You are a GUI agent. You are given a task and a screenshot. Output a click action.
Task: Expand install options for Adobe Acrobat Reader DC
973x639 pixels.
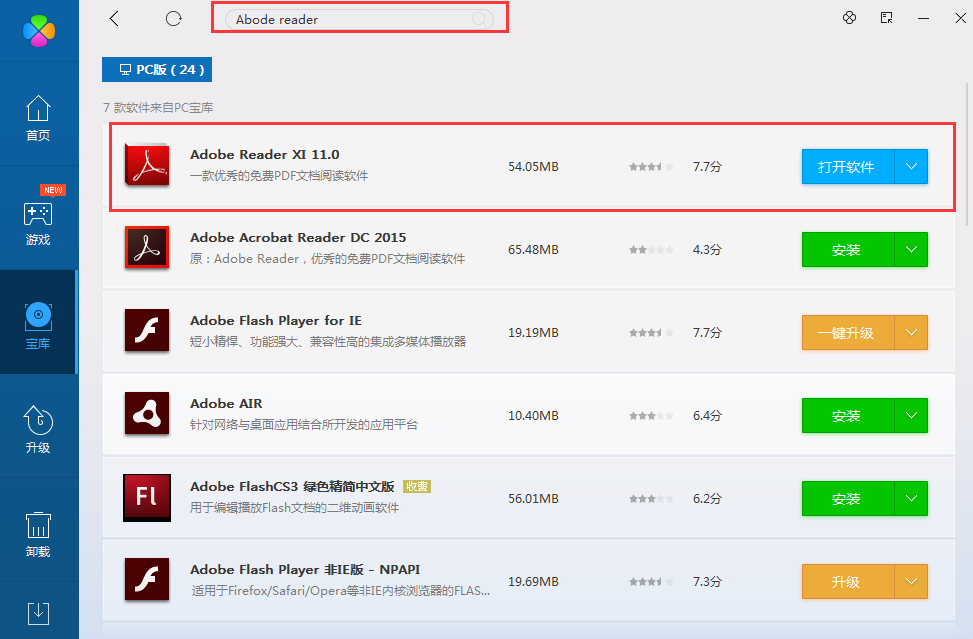click(911, 249)
